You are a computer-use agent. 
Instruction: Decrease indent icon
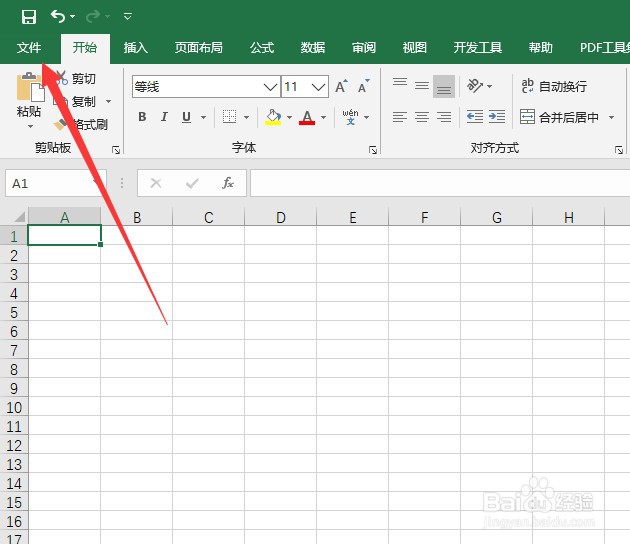[475, 117]
